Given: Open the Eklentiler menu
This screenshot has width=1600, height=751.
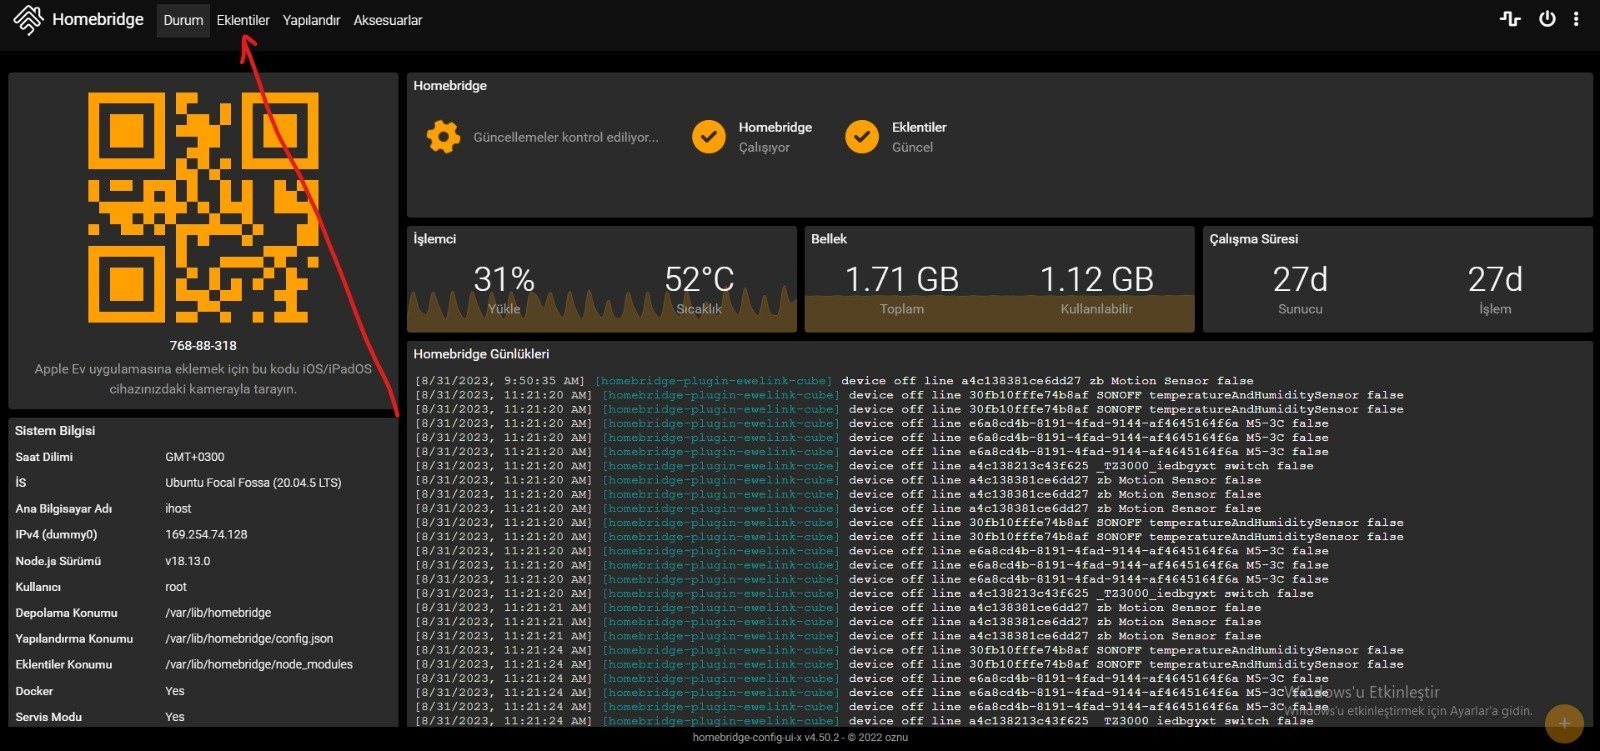Looking at the screenshot, I should (x=243, y=20).
